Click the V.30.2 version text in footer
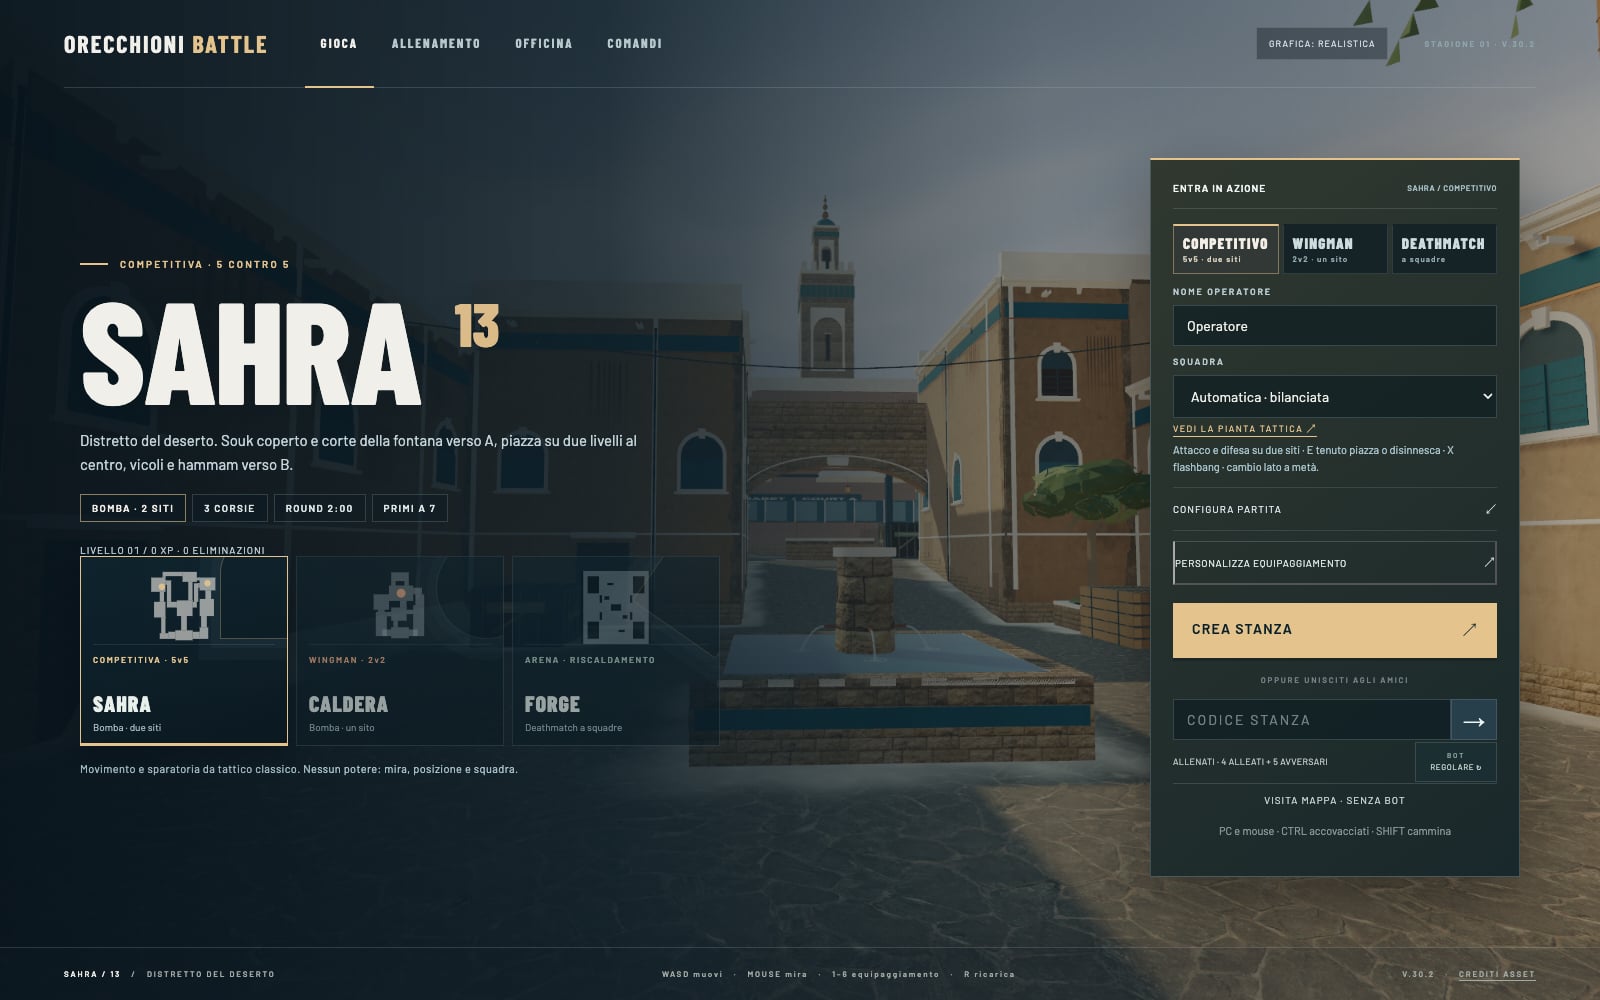1600x1000 pixels. click(1418, 974)
